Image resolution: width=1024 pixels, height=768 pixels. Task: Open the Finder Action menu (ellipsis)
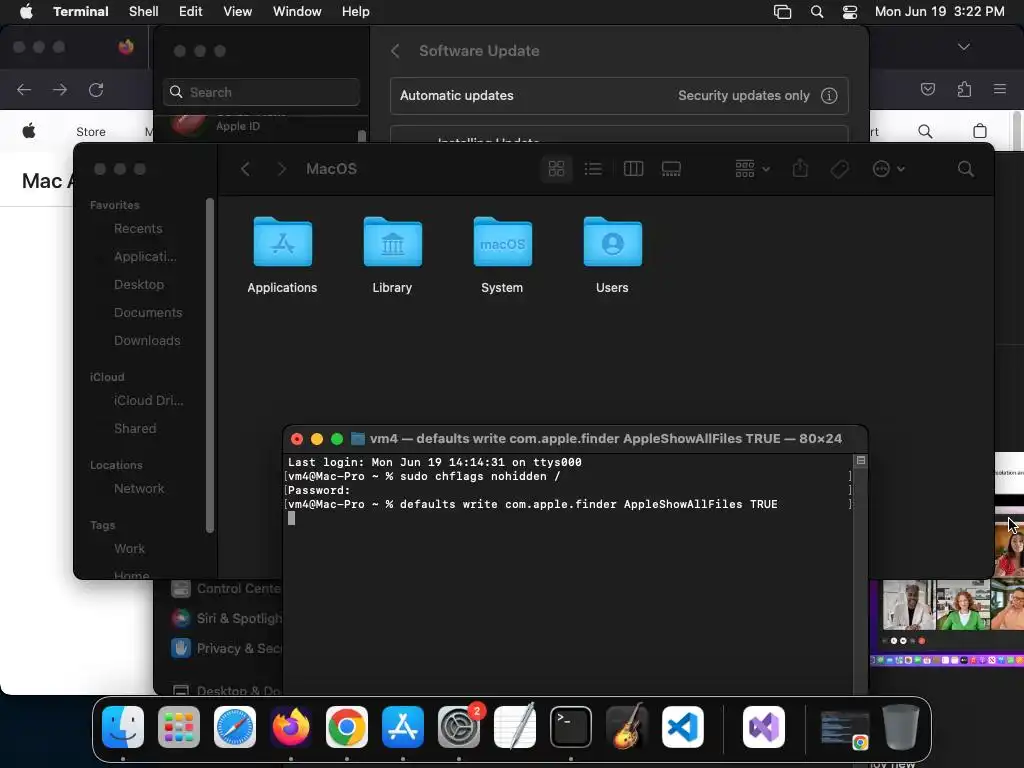coord(888,169)
